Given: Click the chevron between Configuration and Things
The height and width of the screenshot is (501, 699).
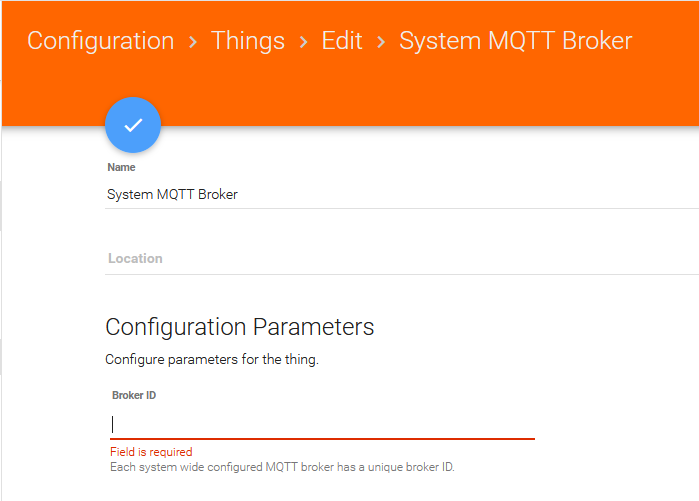Looking at the screenshot, I should click(193, 42).
